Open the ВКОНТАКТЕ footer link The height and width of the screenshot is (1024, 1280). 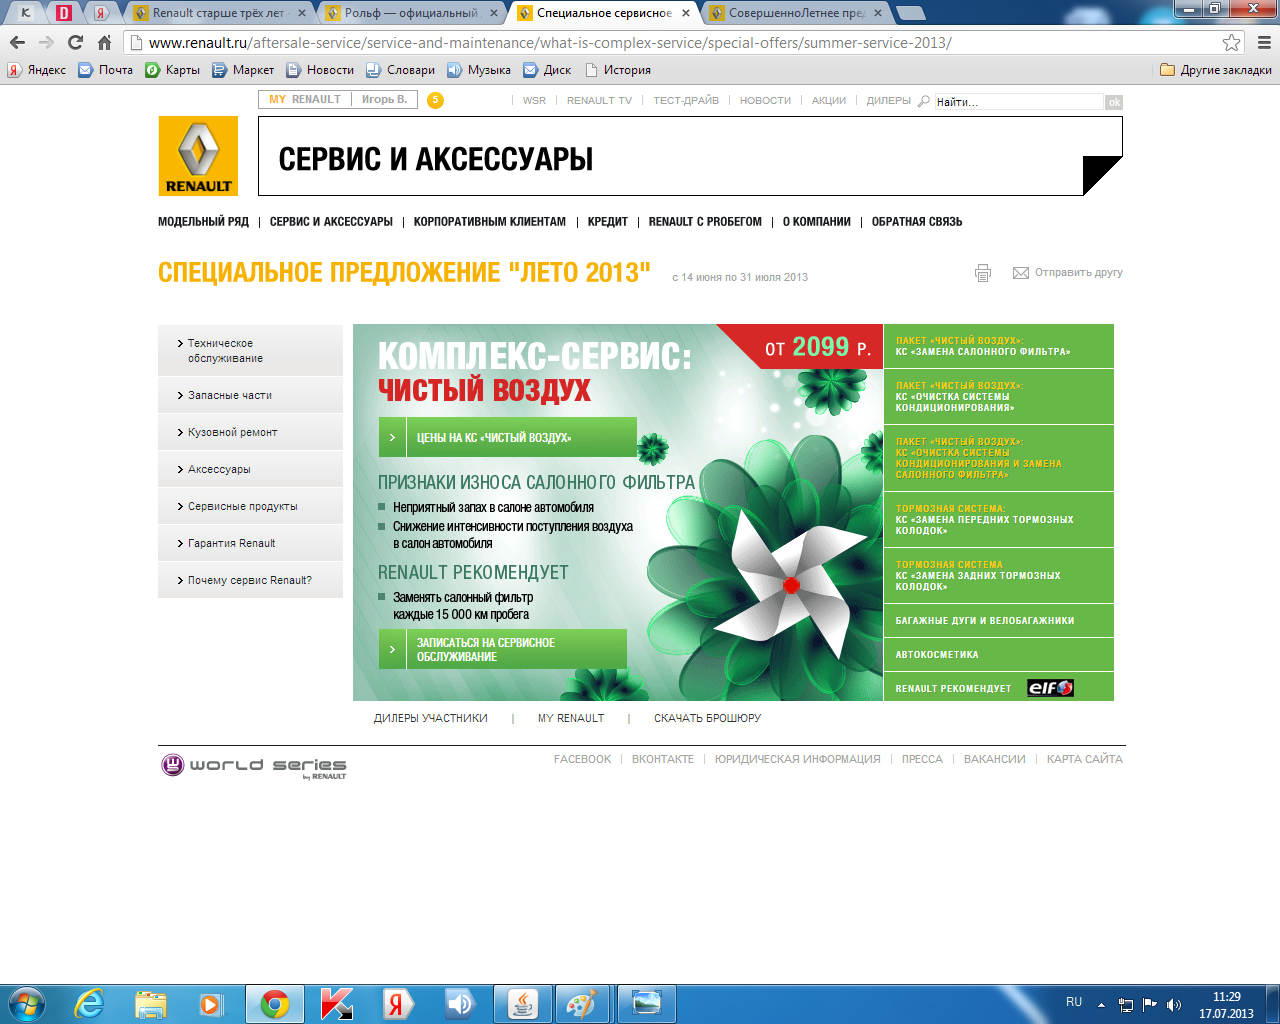coord(663,759)
